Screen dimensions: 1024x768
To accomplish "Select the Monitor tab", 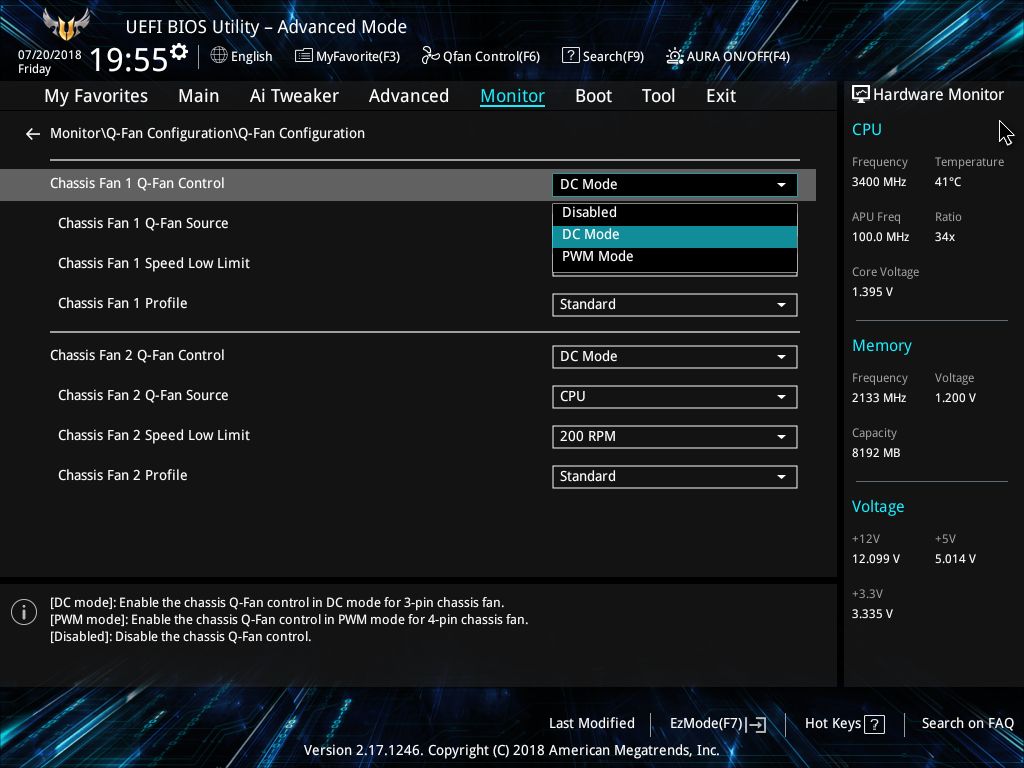I will click(513, 96).
